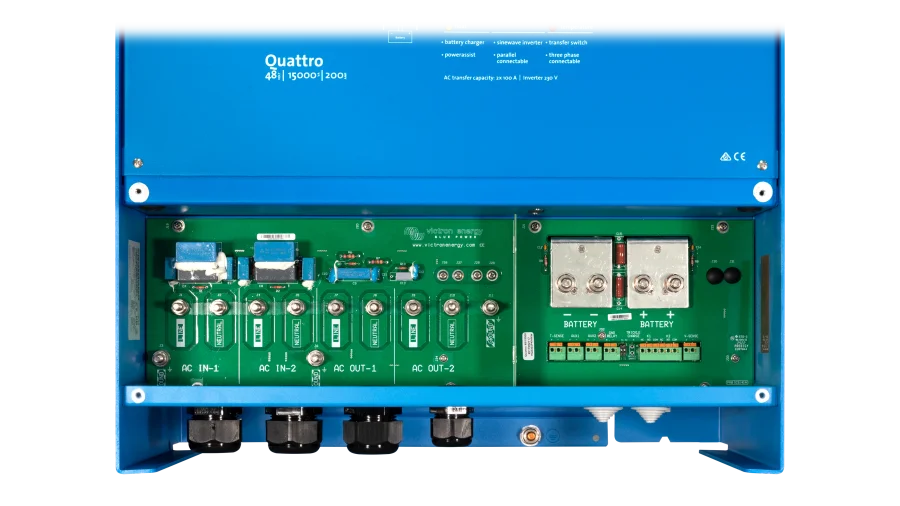Click the www.victronenergy.com text
This screenshot has width=900, height=506.
tap(444, 245)
